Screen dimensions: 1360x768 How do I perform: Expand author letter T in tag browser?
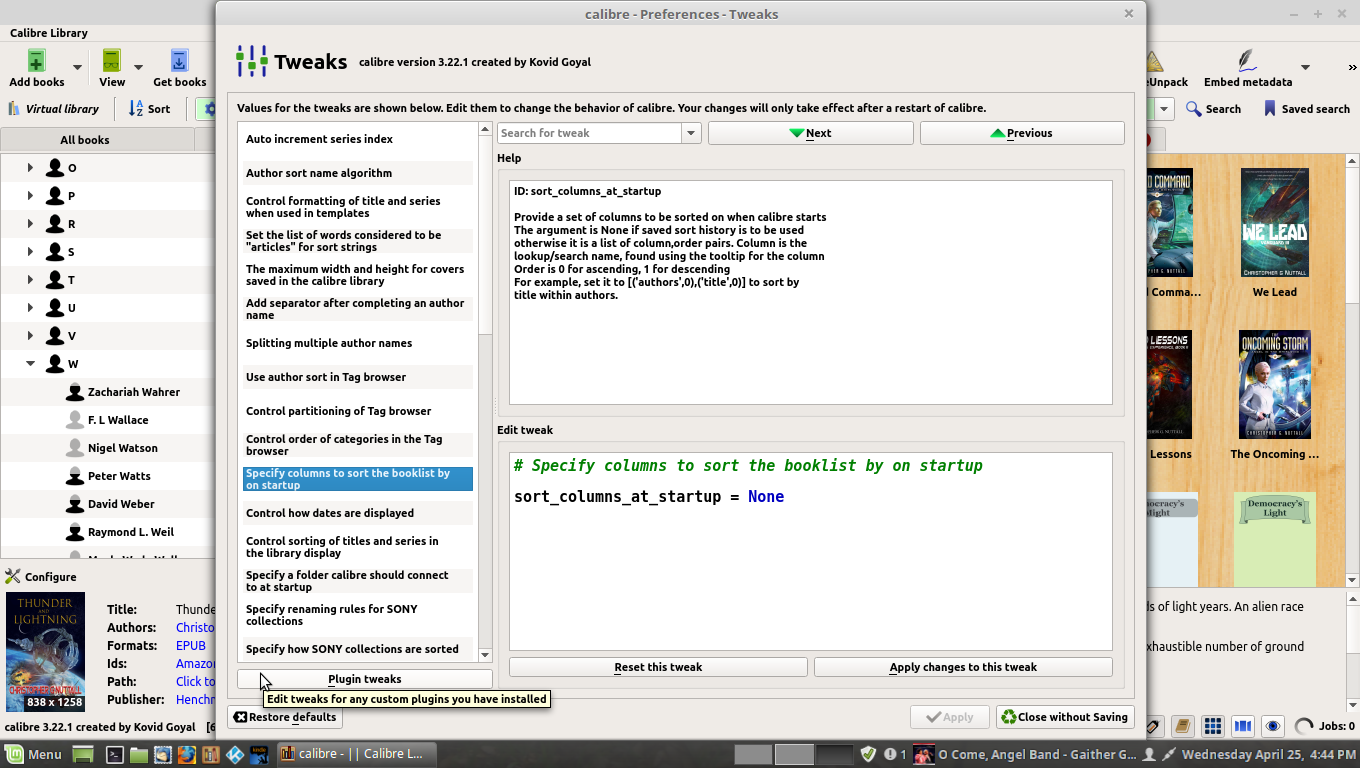point(30,279)
